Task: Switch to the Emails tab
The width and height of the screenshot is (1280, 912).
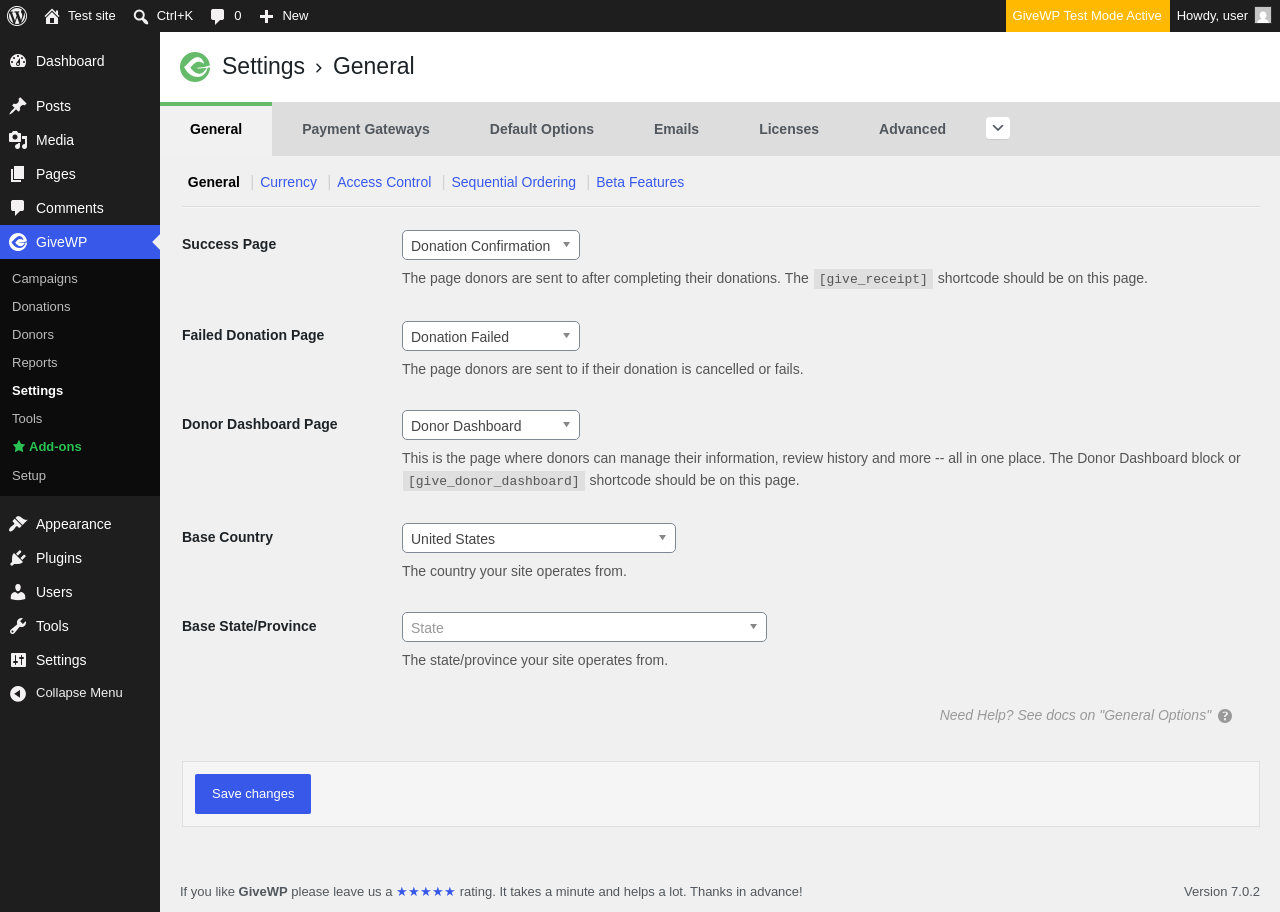Action: pyautogui.click(x=676, y=129)
